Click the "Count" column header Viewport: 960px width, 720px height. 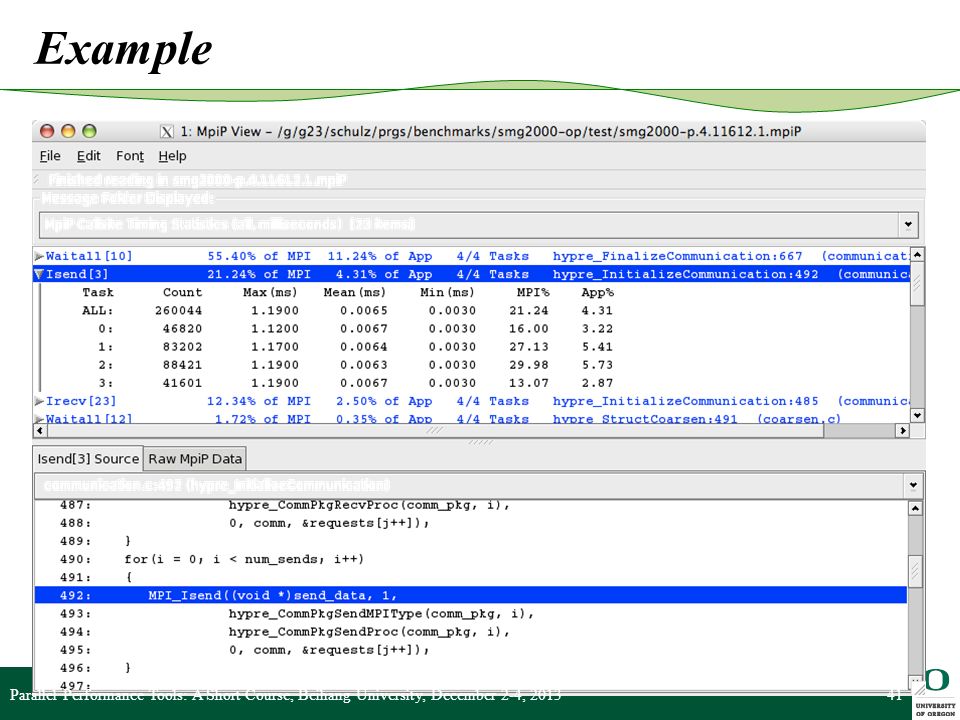(182, 293)
